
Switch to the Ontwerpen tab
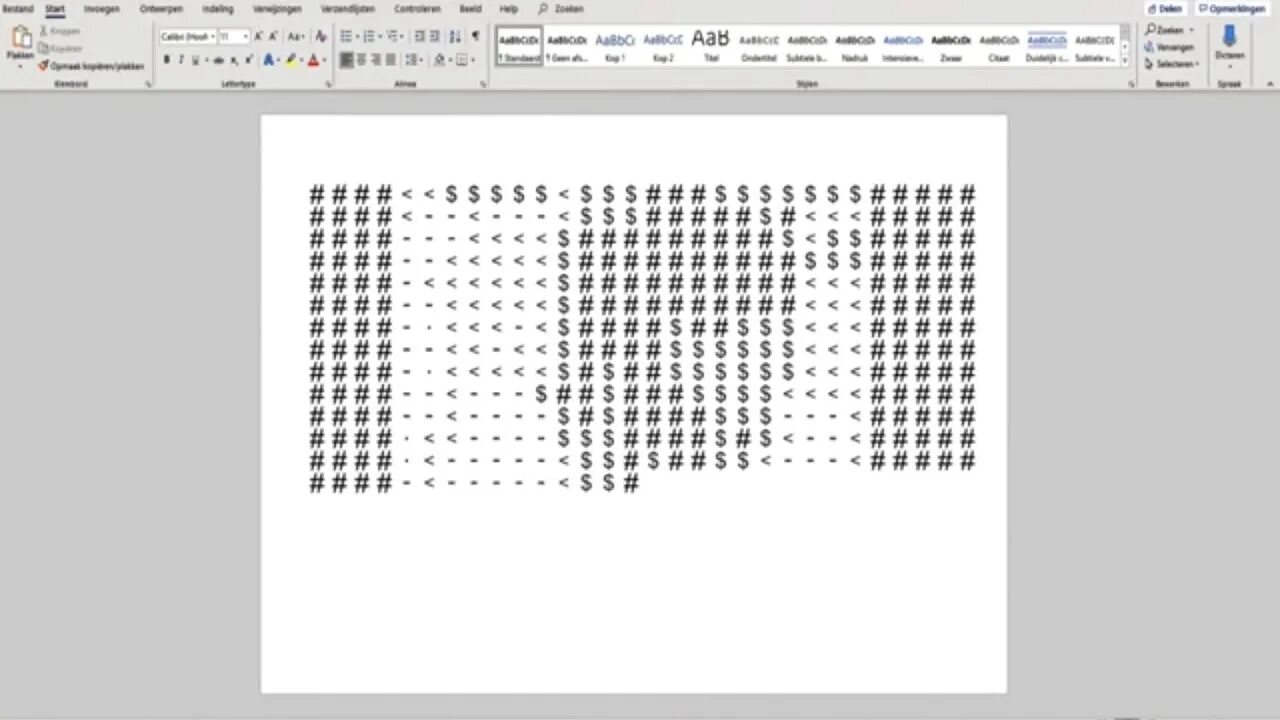pyautogui.click(x=160, y=9)
